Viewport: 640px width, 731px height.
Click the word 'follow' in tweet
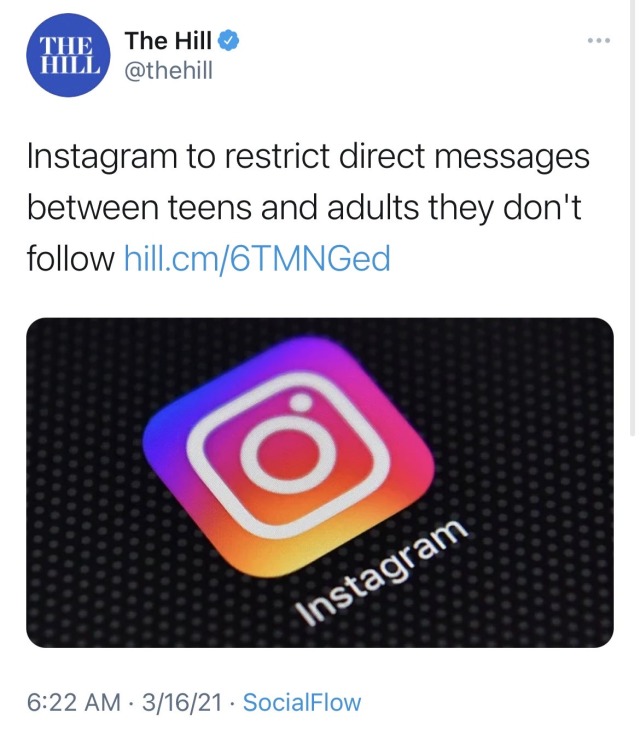(x=70, y=258)
